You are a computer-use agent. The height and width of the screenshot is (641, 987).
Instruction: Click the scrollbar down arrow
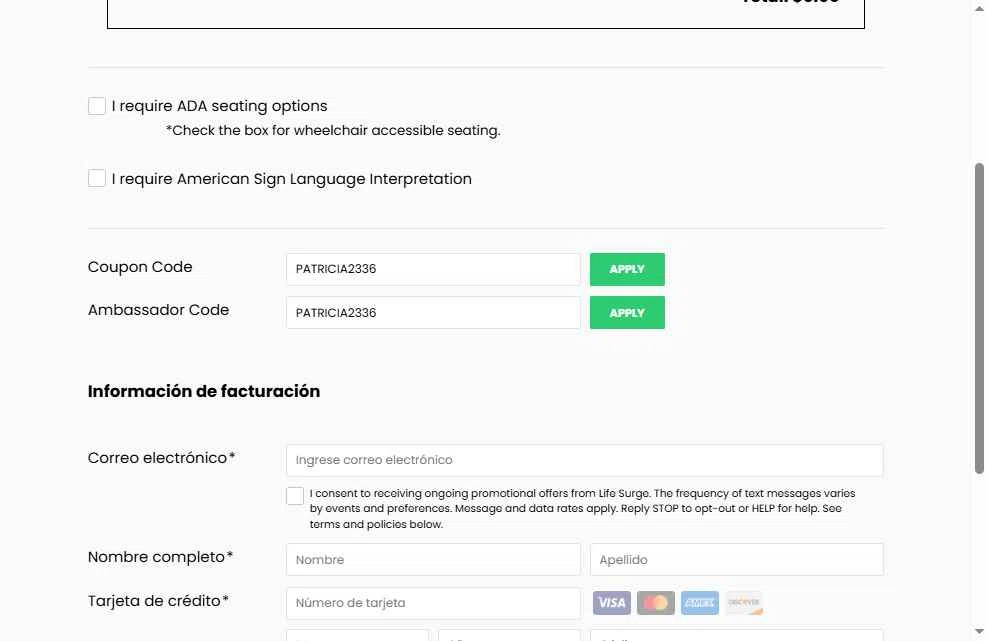(x=979, y=632)
